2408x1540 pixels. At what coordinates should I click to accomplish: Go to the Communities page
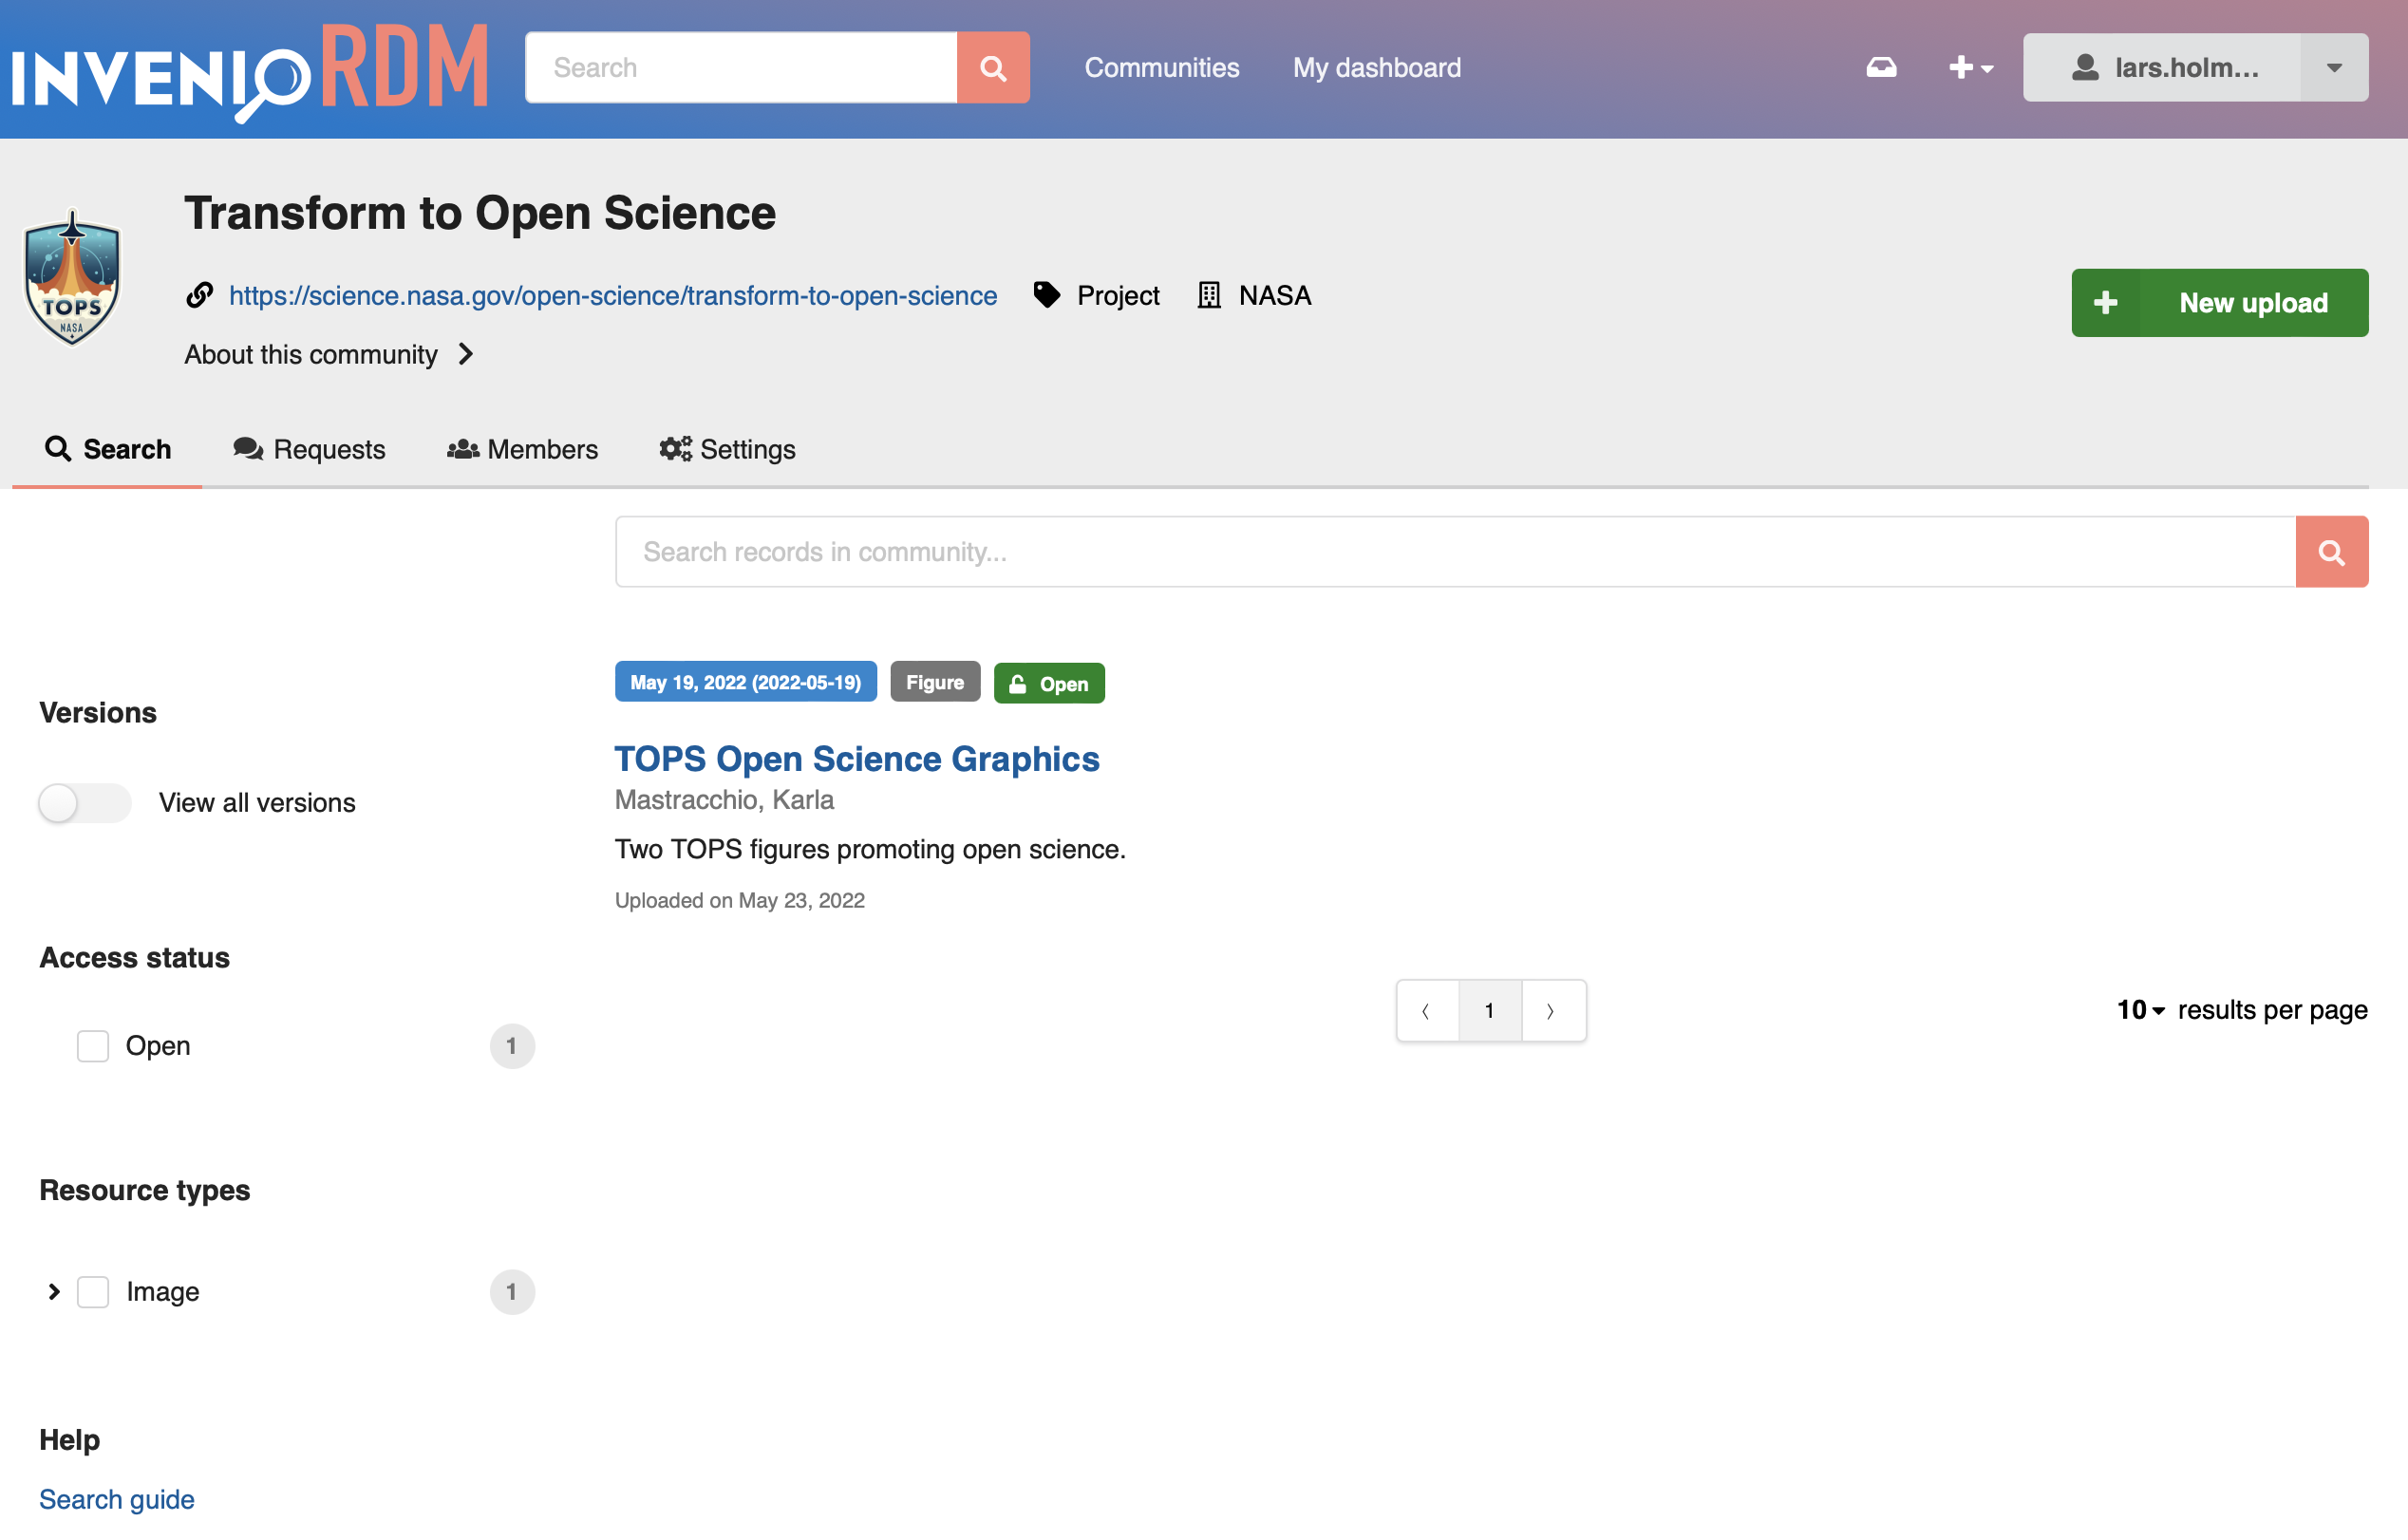pos(1162,67)
